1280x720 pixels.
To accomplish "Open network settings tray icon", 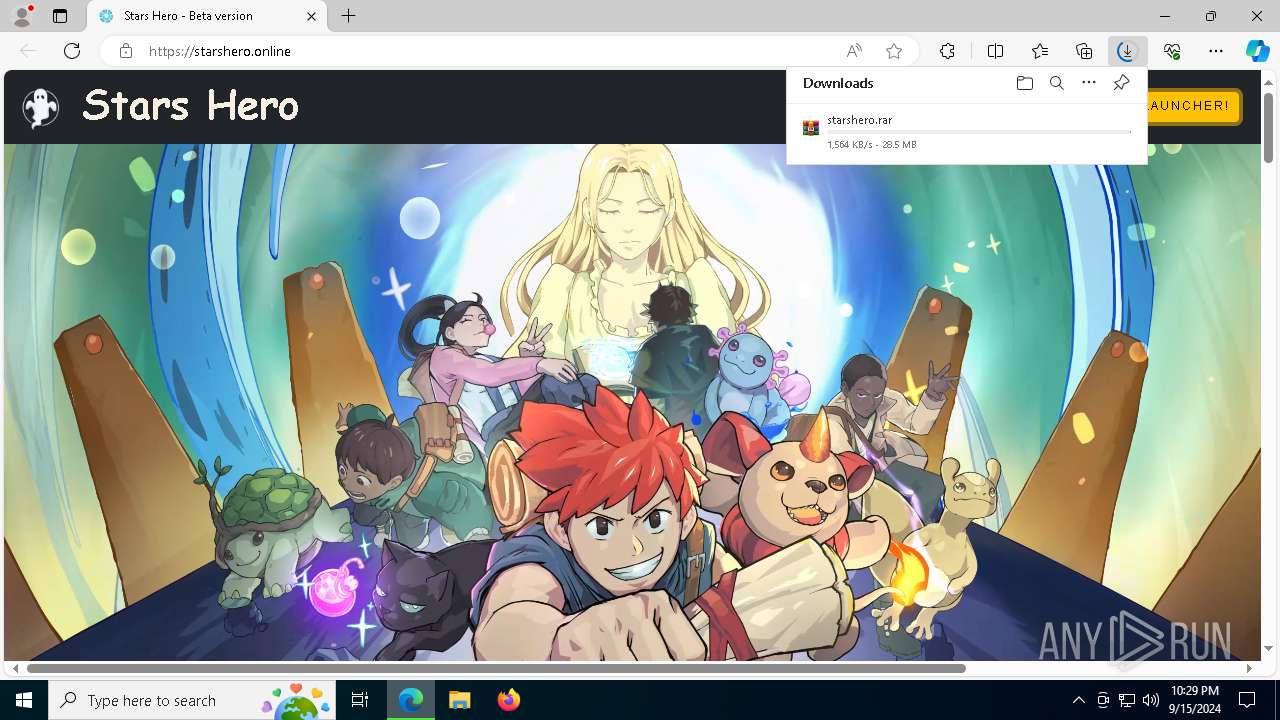I will coord(1127,700).
